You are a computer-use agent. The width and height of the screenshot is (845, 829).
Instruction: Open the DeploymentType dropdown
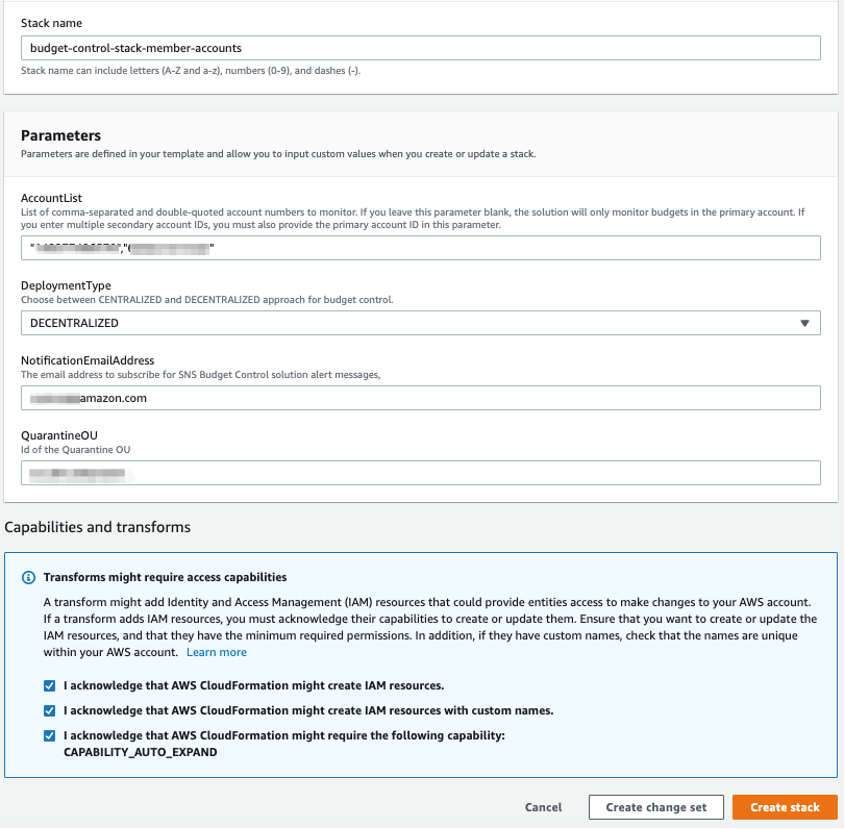pyautogui.click(x=420, y=323)
